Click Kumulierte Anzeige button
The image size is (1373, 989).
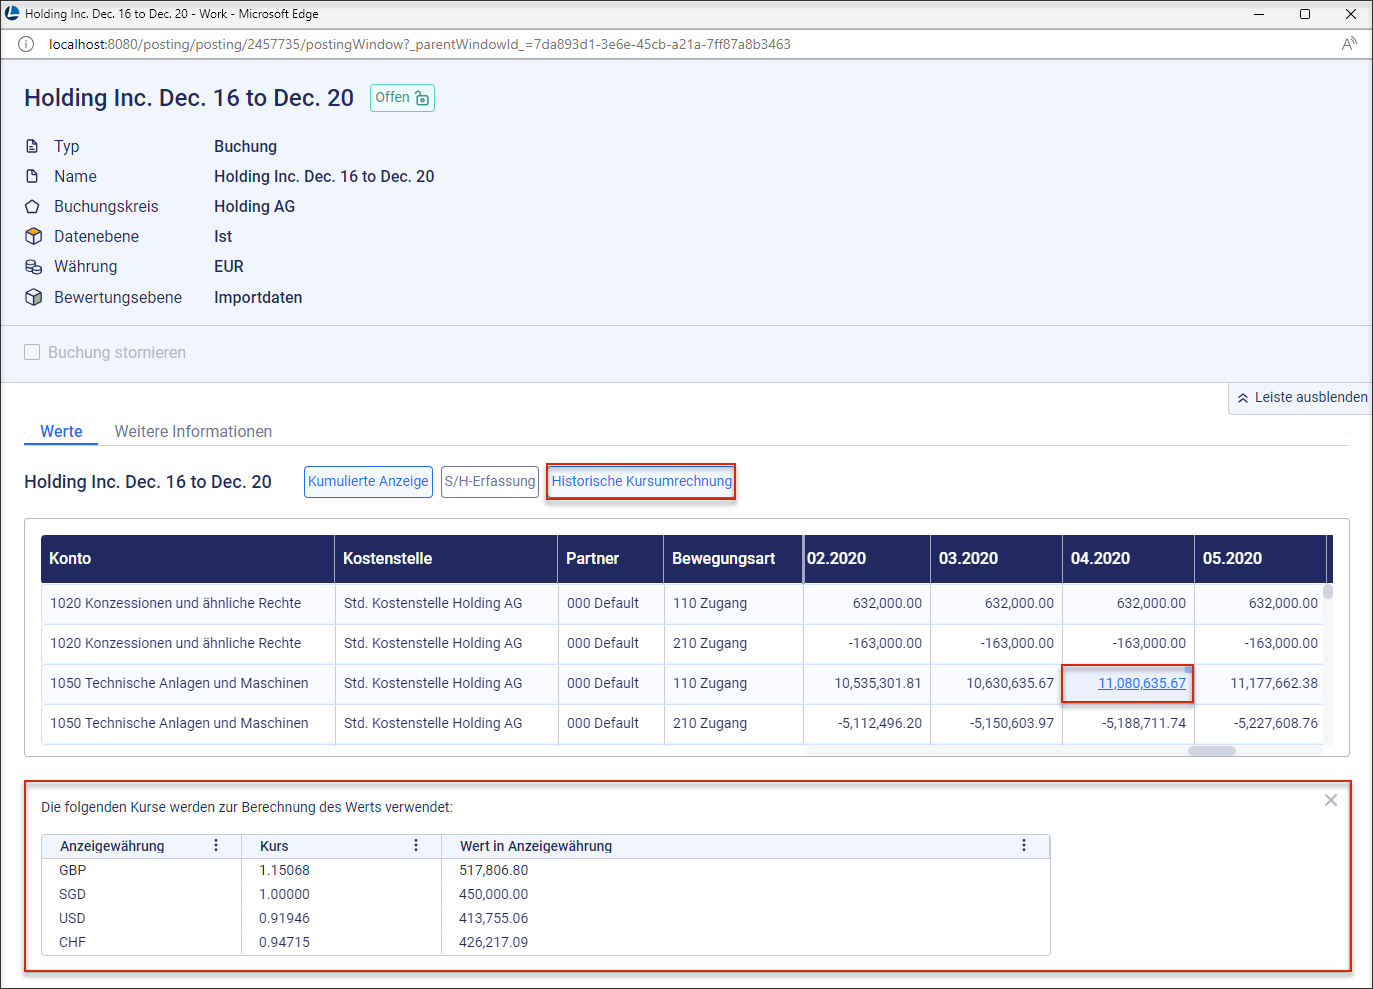(x=368, y=481)
